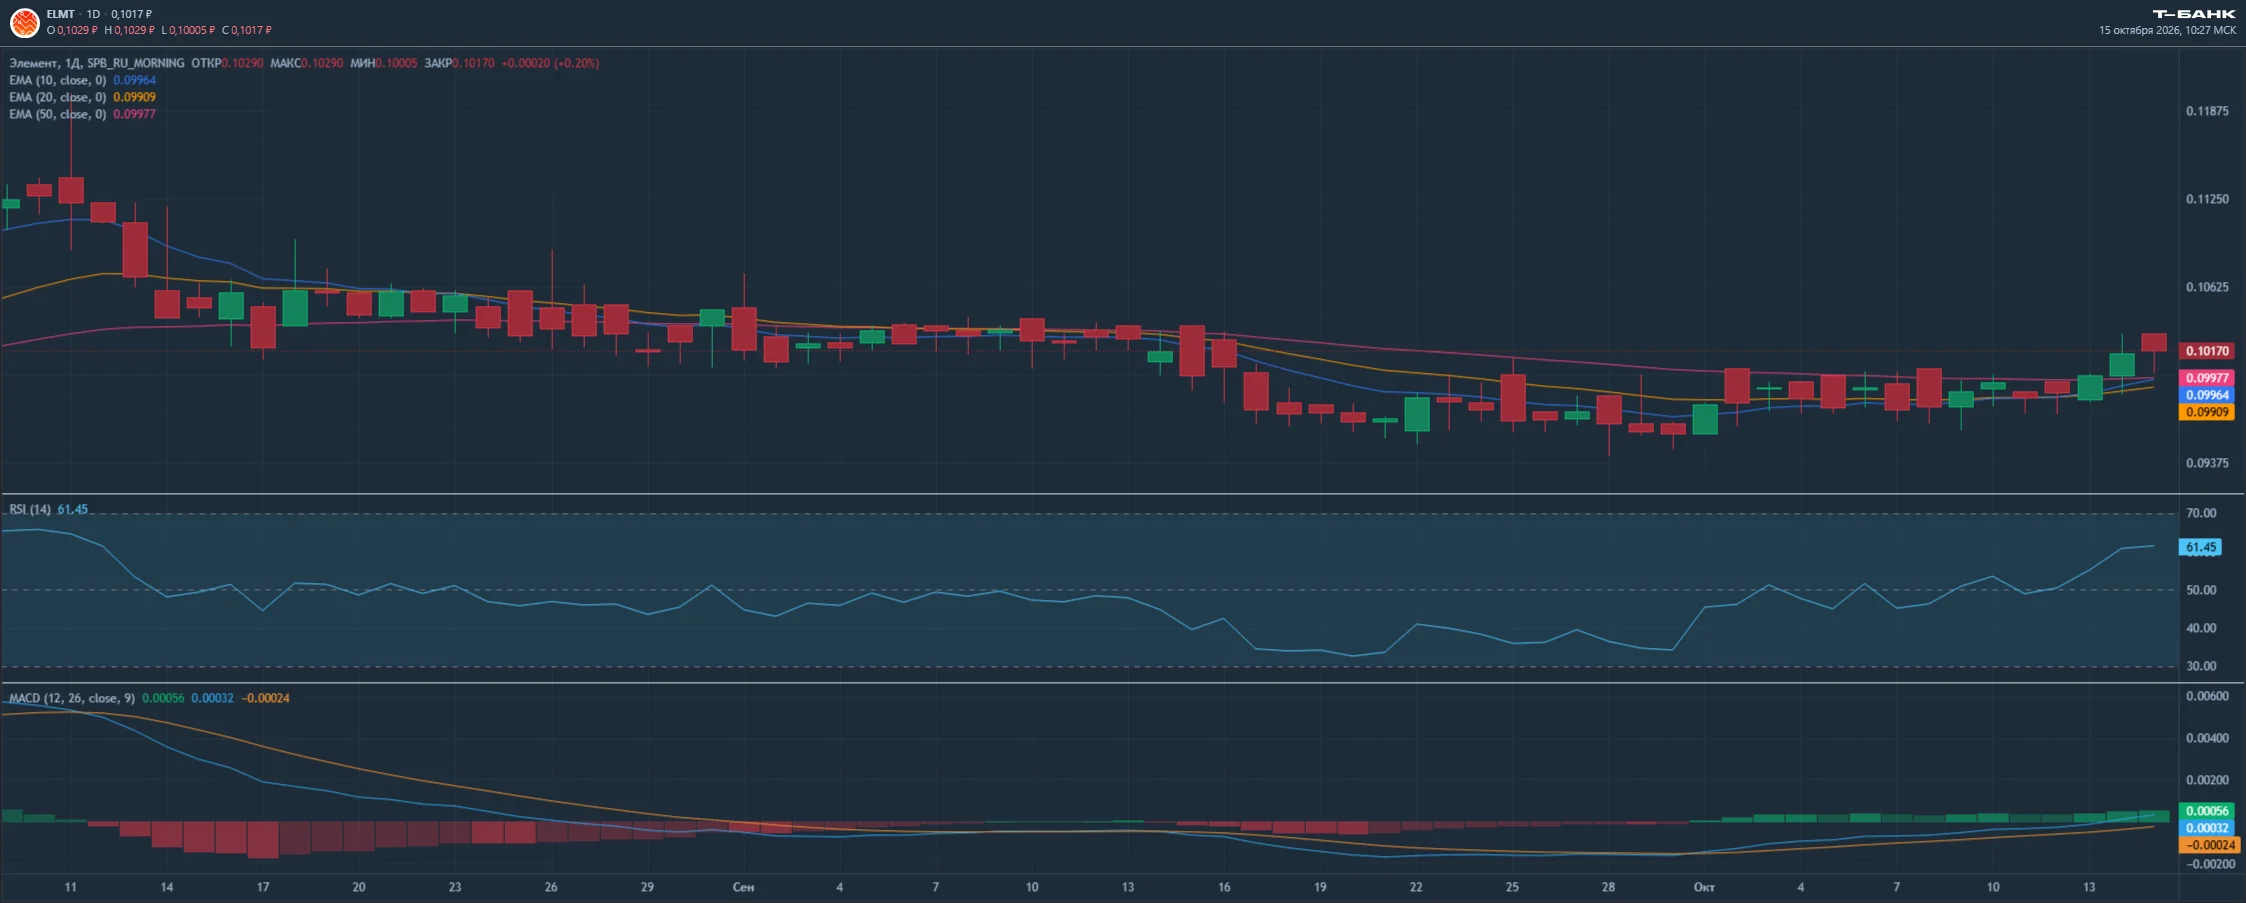The image size is (2246, 903).
Task: Click the blue 61.45 RSI value tag on axis
Action: pos(2201,547)
